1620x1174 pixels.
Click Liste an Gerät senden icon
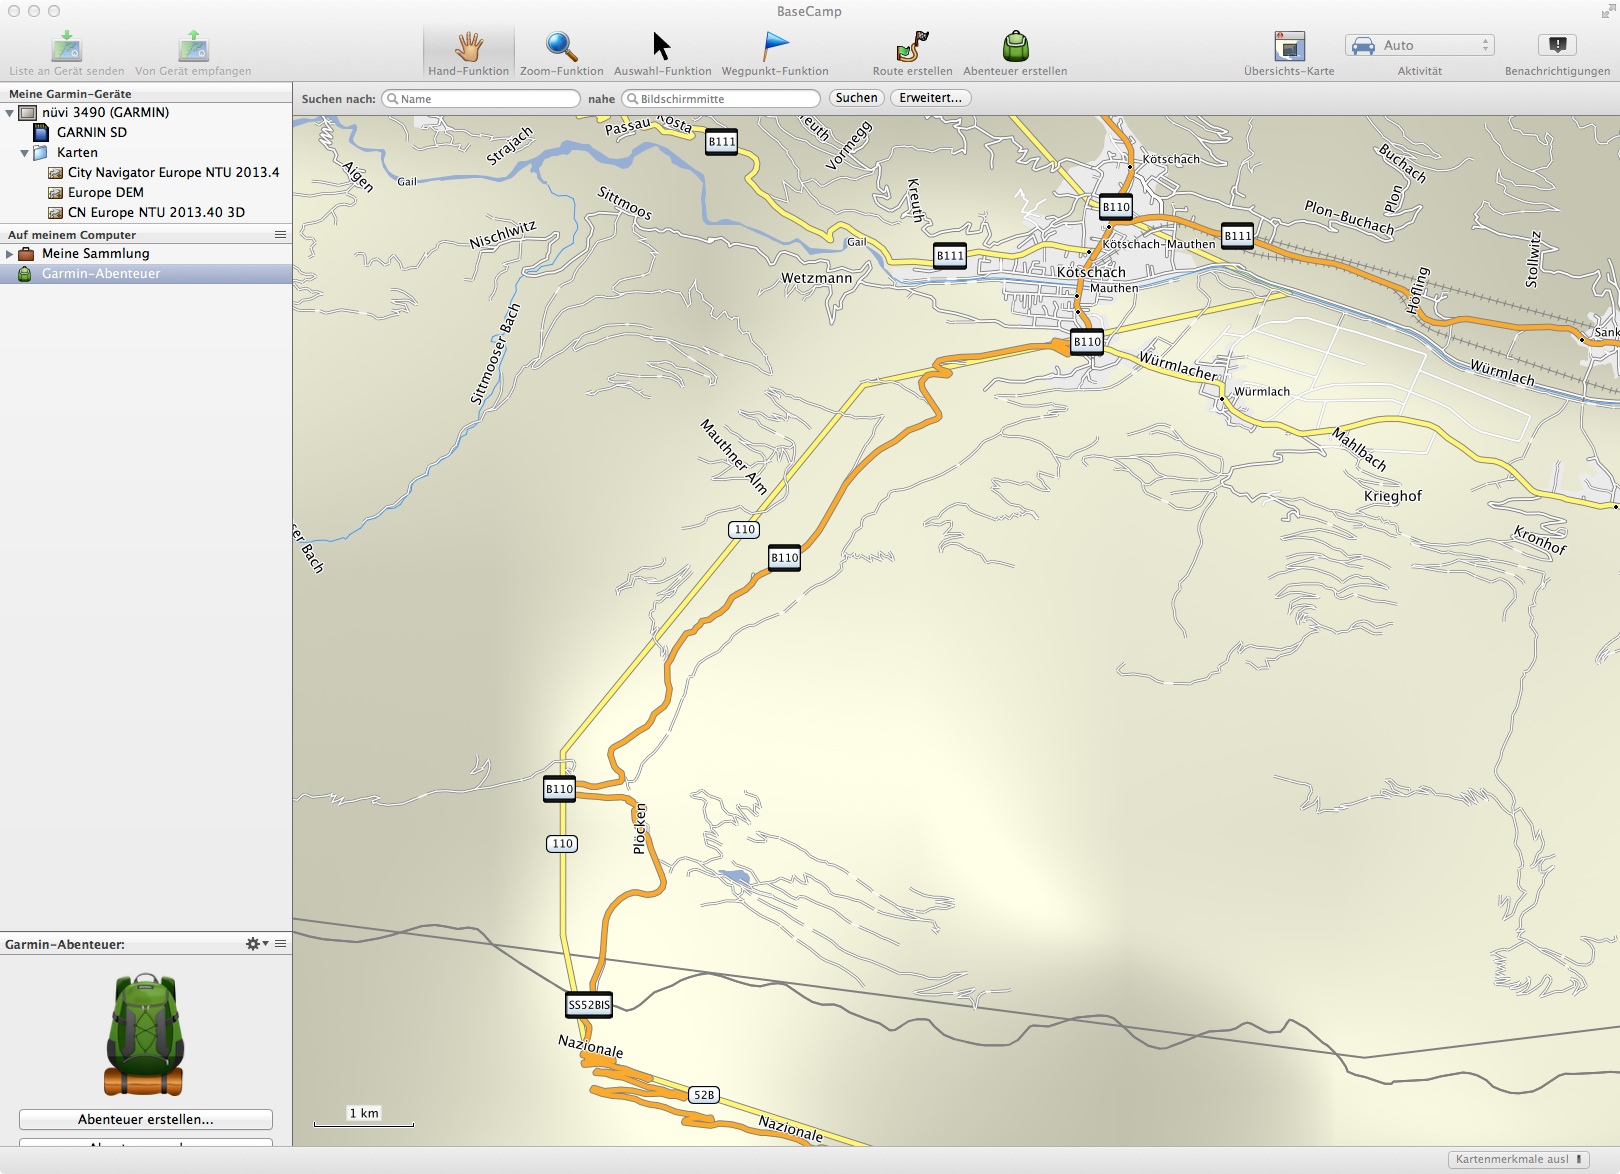(x=67, y=47)
